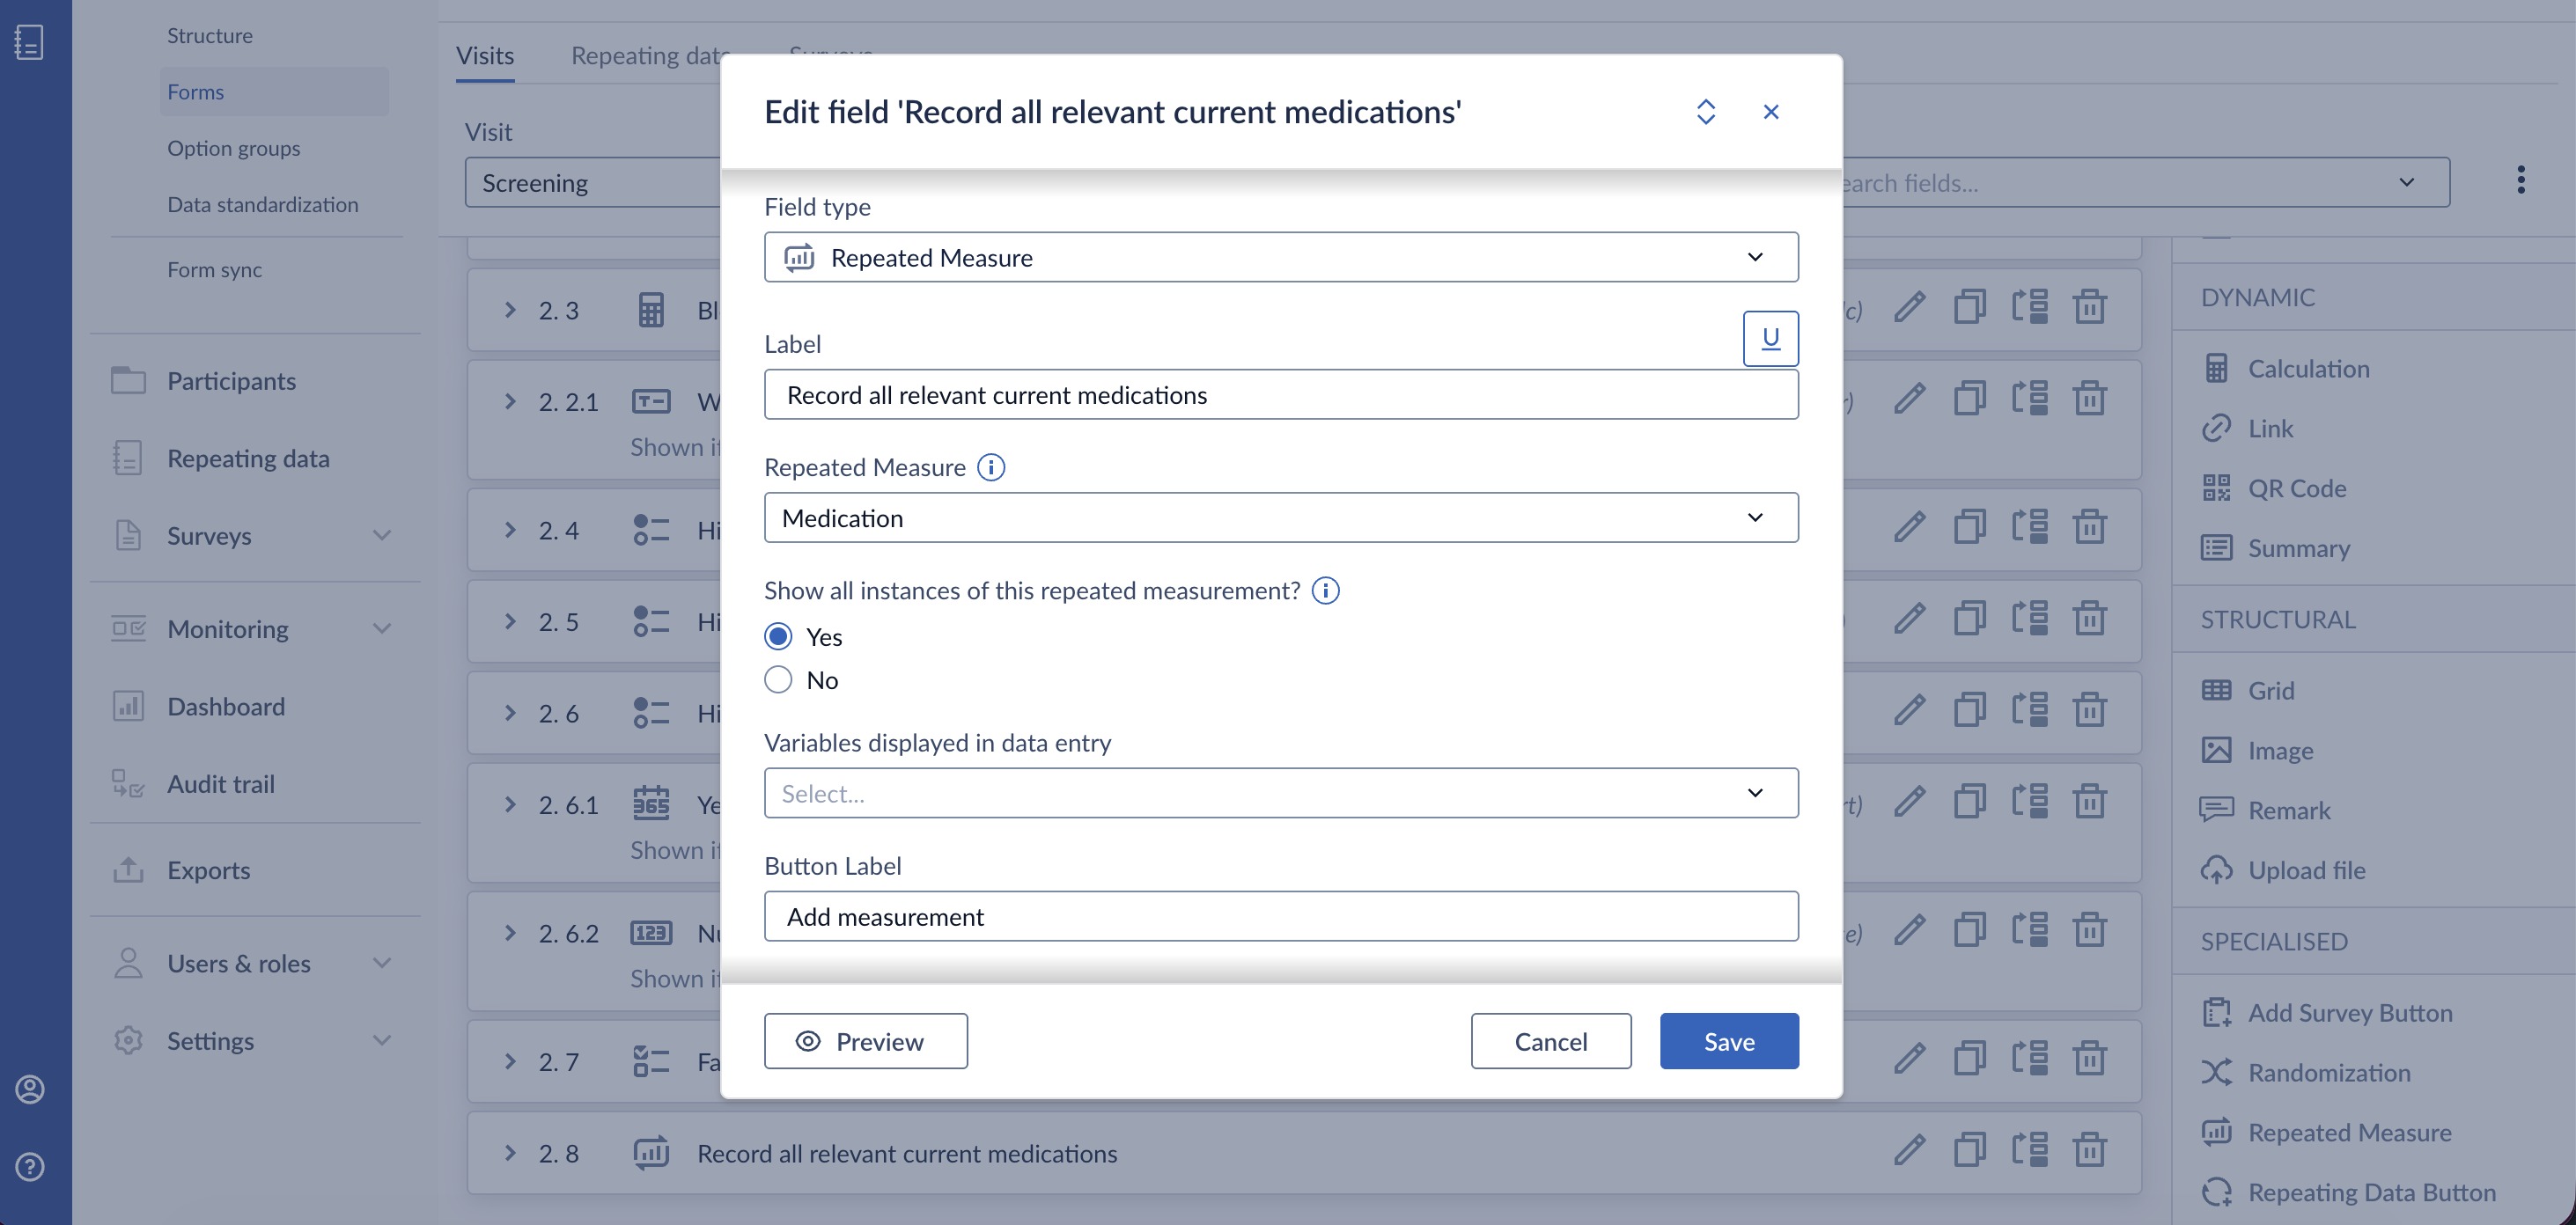Image resolution: width=2576 pixels, height=1225 pixels.
Task: Click the copy icon for field 2.7
Action: click(1969, 1057)
